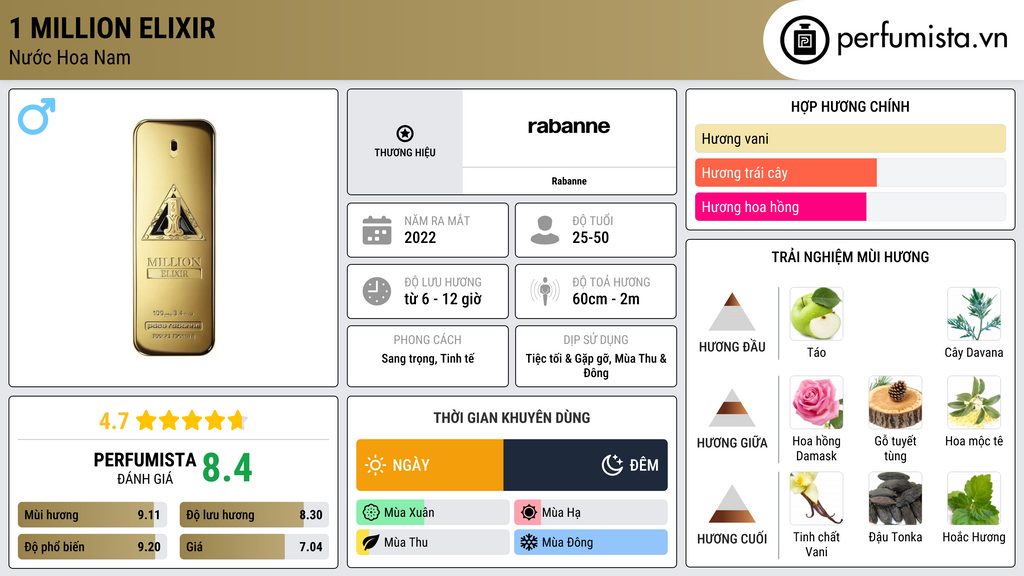Click the base notes pyramid icon
The height and width of the screenshot is (576, 1024).
pos(732,504)
